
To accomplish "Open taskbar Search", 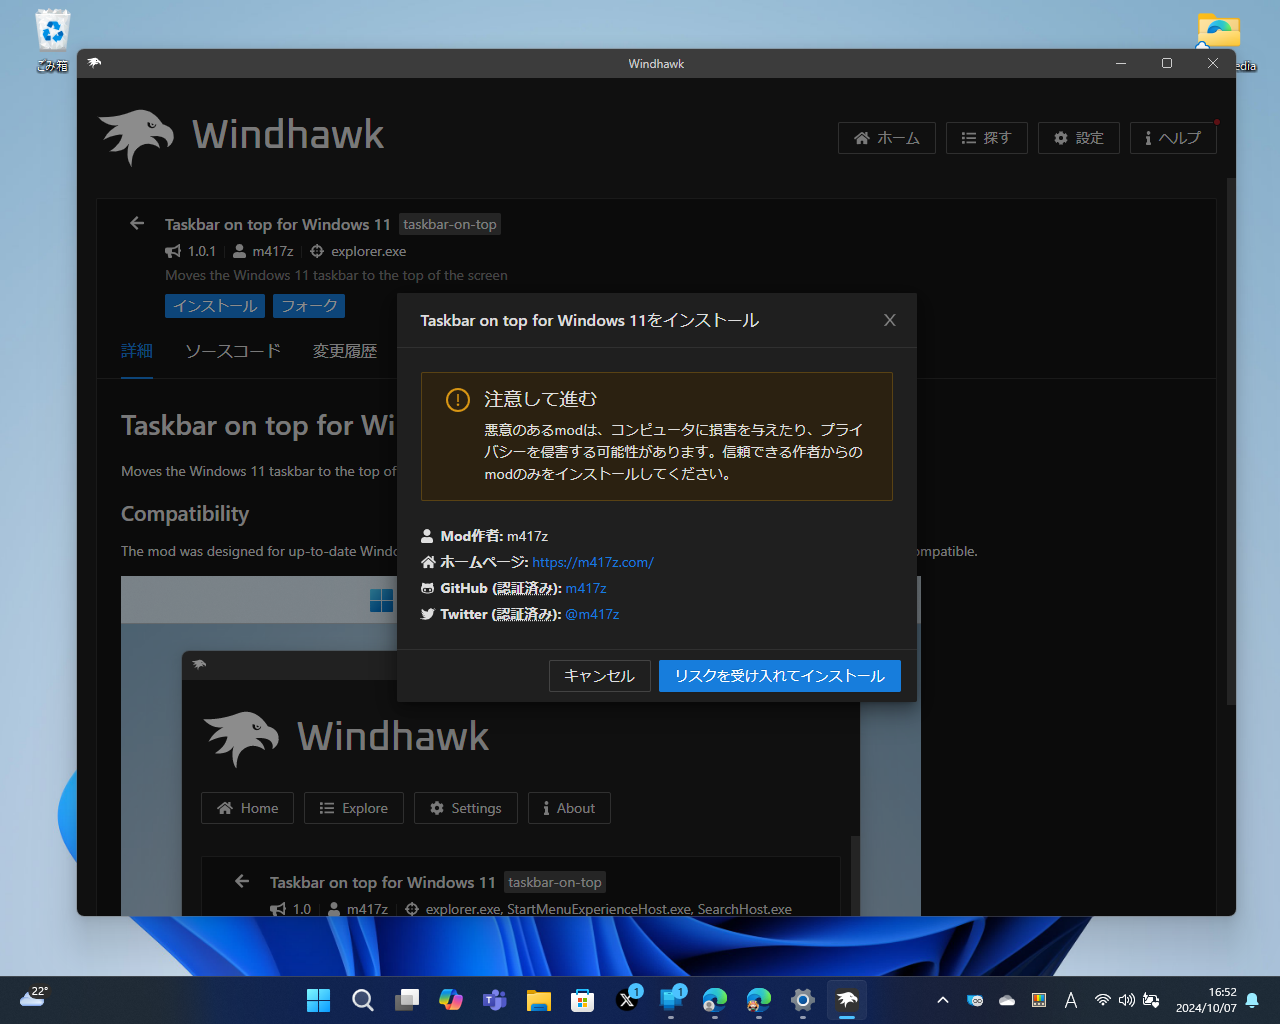I will click(362, 1000).
